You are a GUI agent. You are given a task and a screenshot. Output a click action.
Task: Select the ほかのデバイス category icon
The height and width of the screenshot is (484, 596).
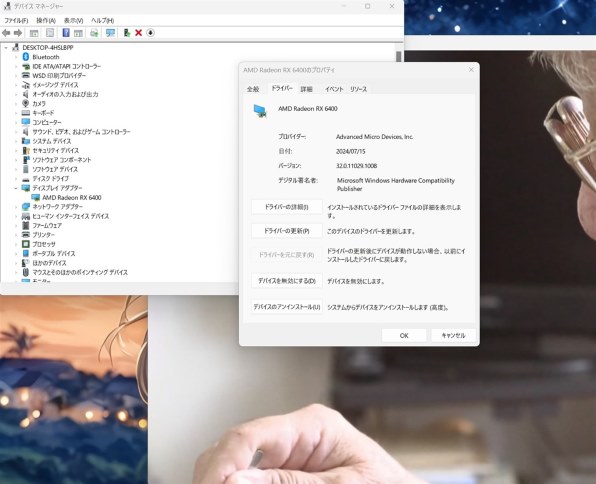tap(25, 263)
